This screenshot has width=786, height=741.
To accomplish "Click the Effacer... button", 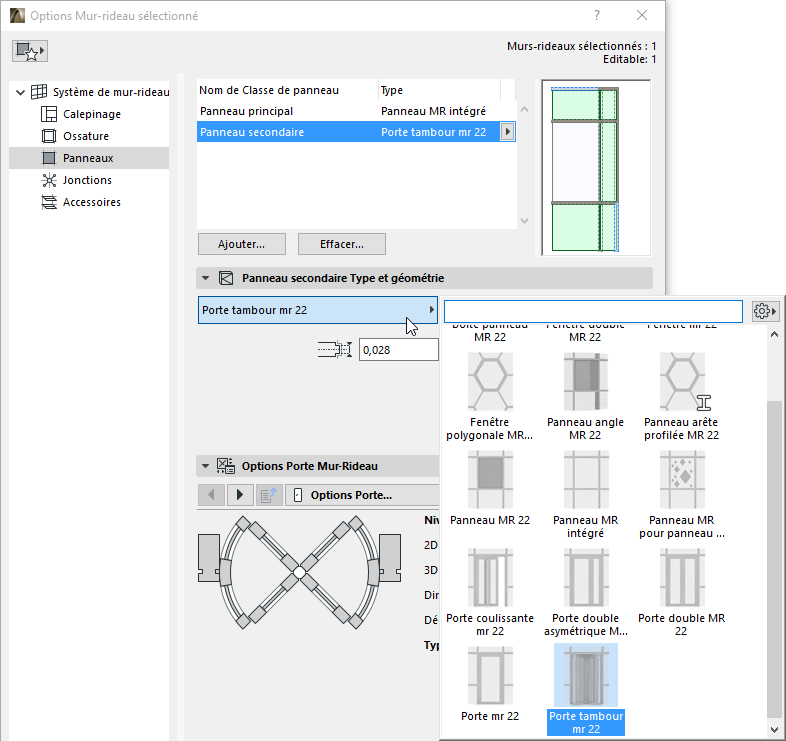I will tap(342, 244).
